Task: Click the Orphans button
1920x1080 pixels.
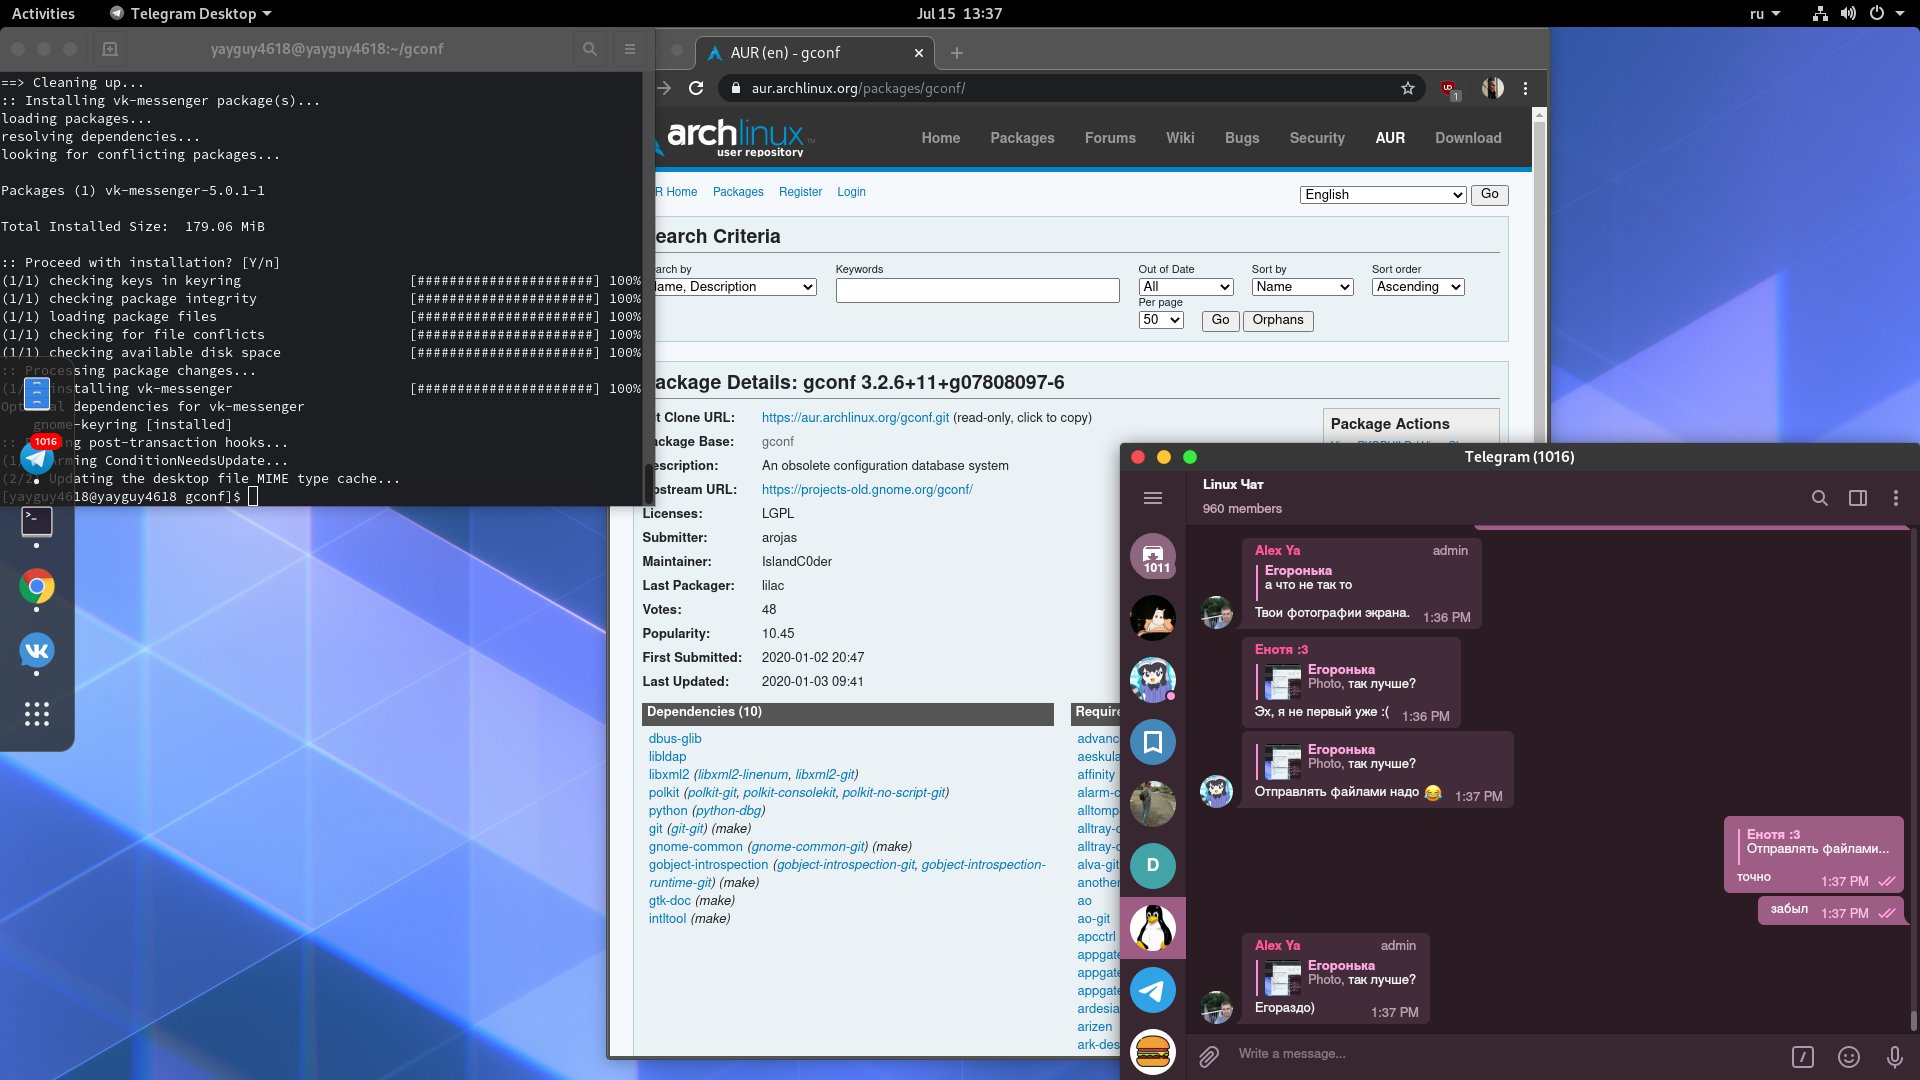Action: [1278, 320]
